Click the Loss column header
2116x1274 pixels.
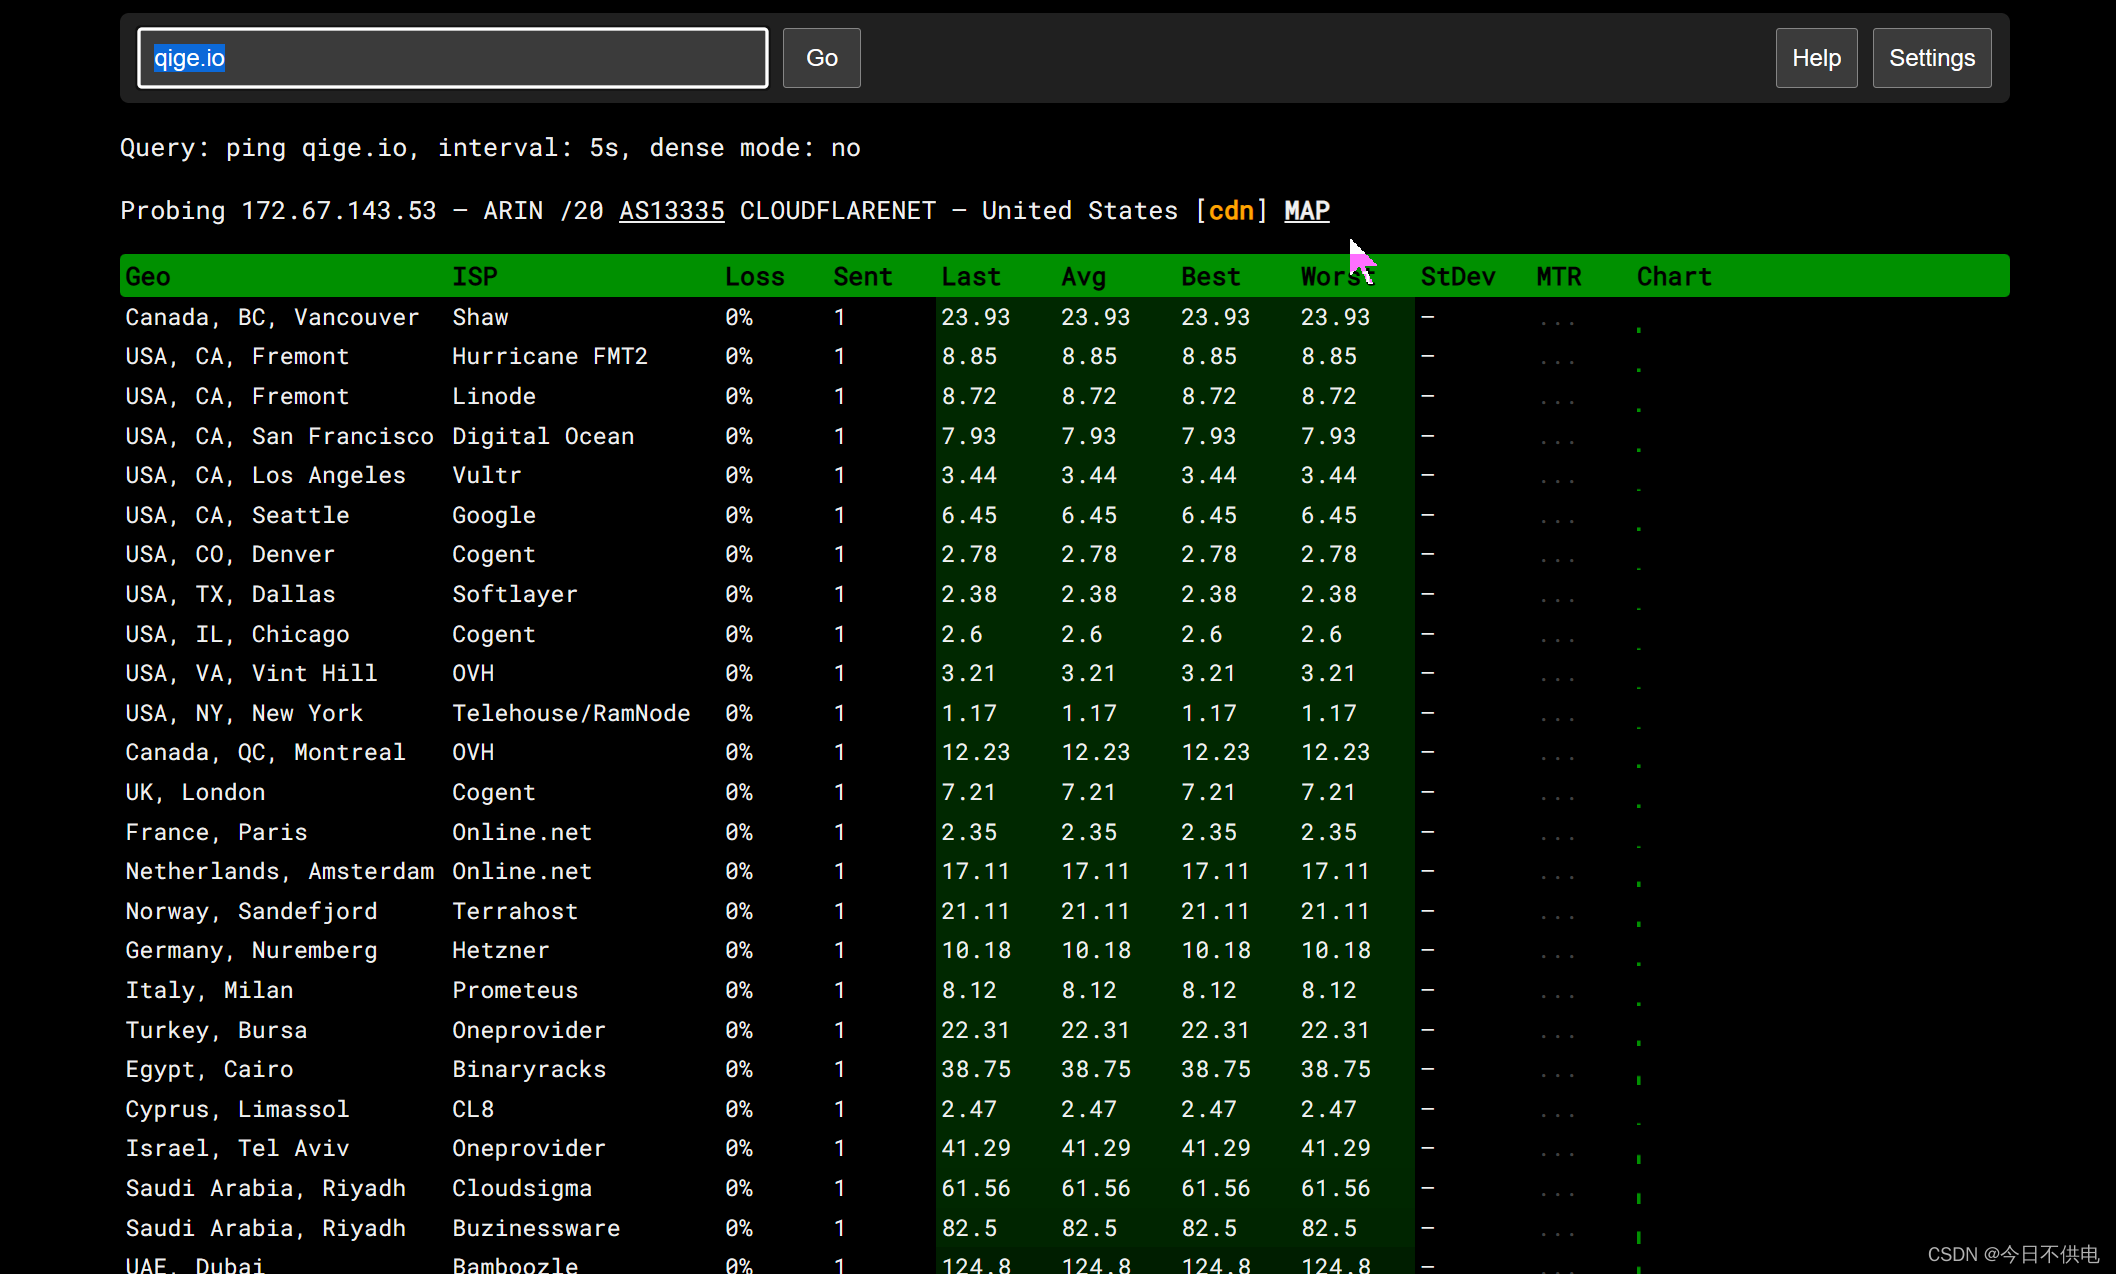pyautogui.click(x=754, y=277)
